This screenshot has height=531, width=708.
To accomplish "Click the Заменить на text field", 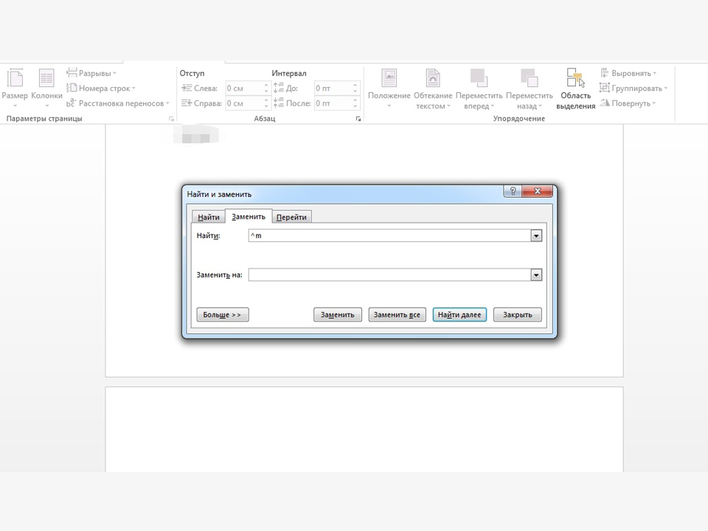I will point(389,275).
